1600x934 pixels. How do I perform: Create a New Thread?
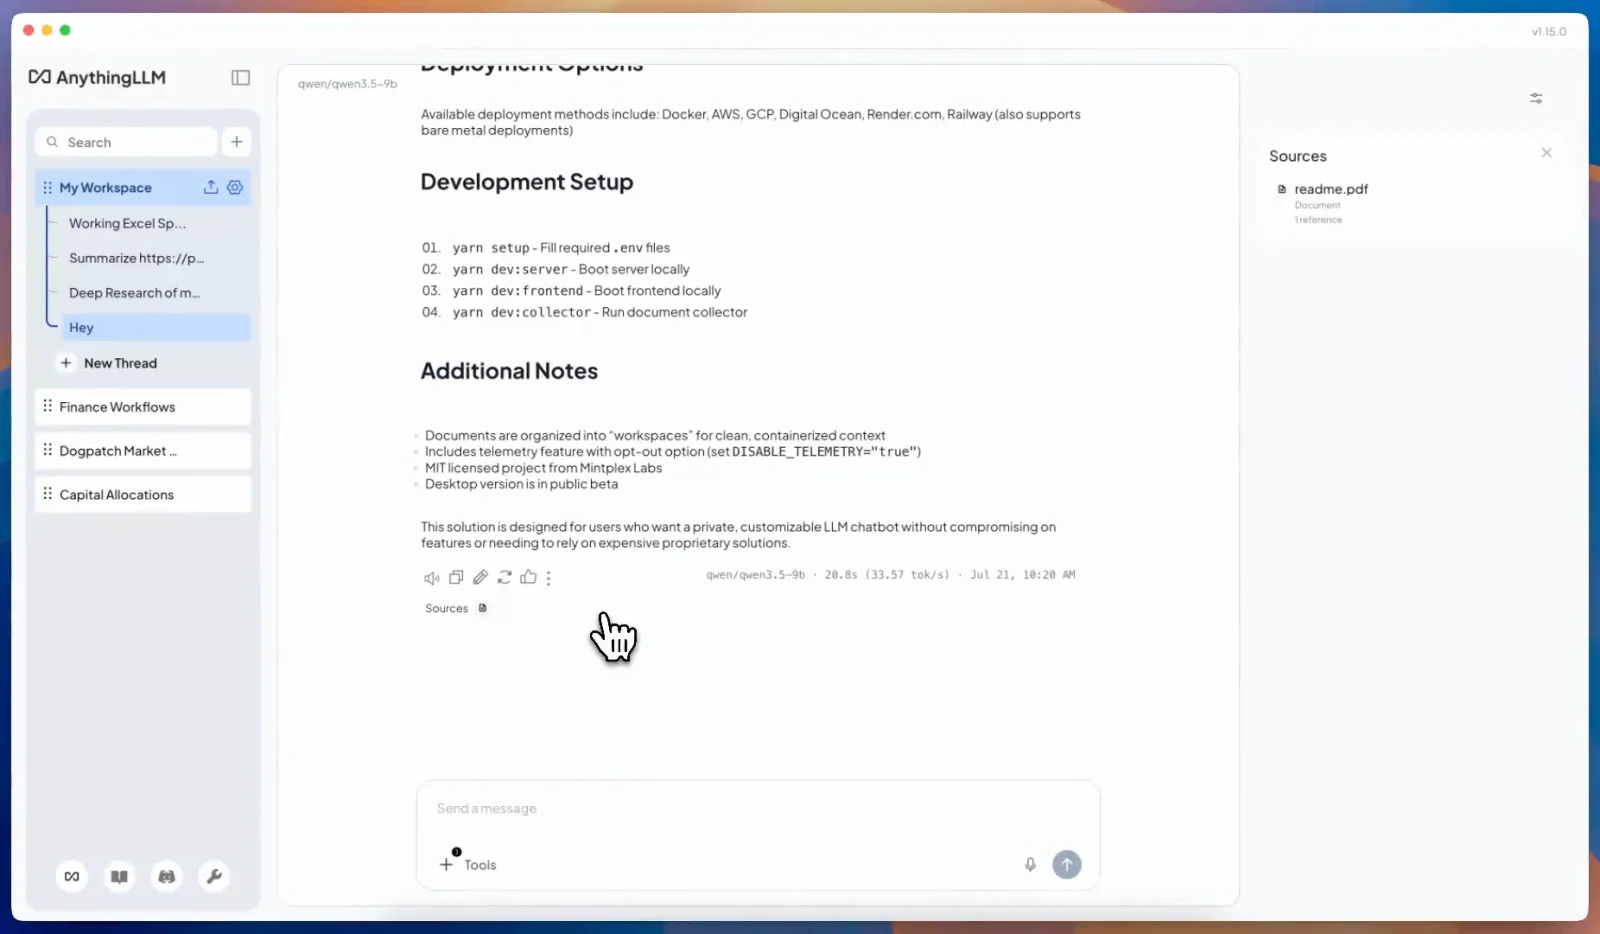tap(109, 363)
